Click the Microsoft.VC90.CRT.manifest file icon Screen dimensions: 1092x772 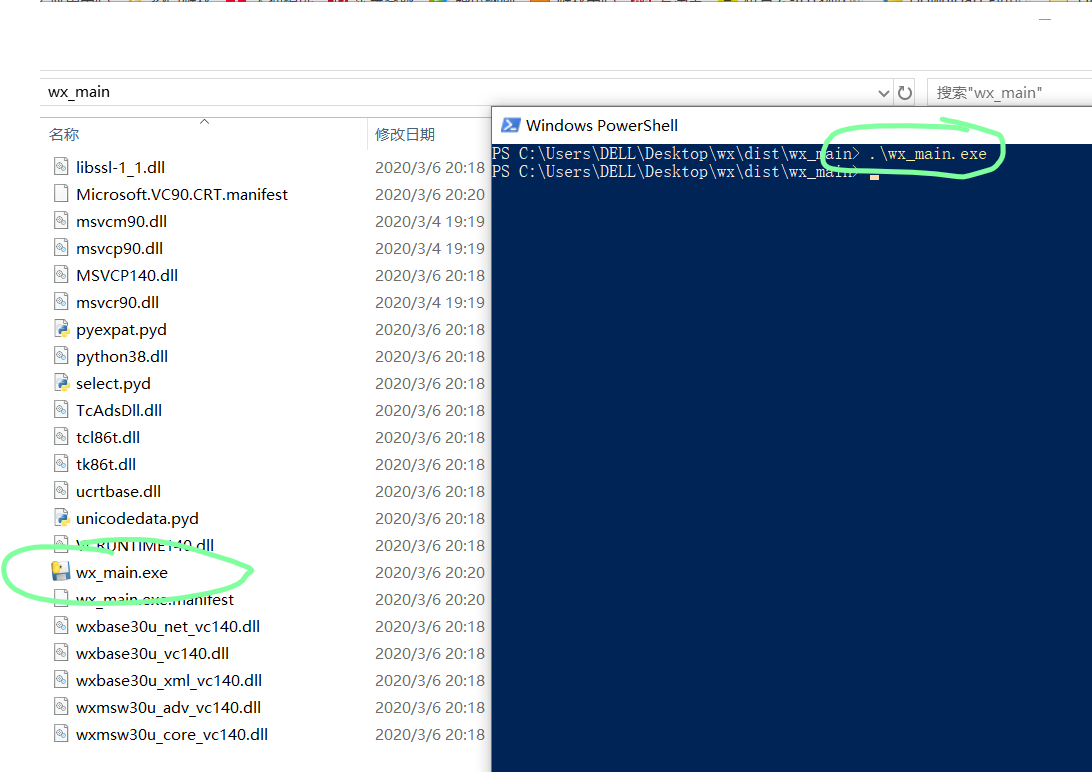click(x=61, y=194)
